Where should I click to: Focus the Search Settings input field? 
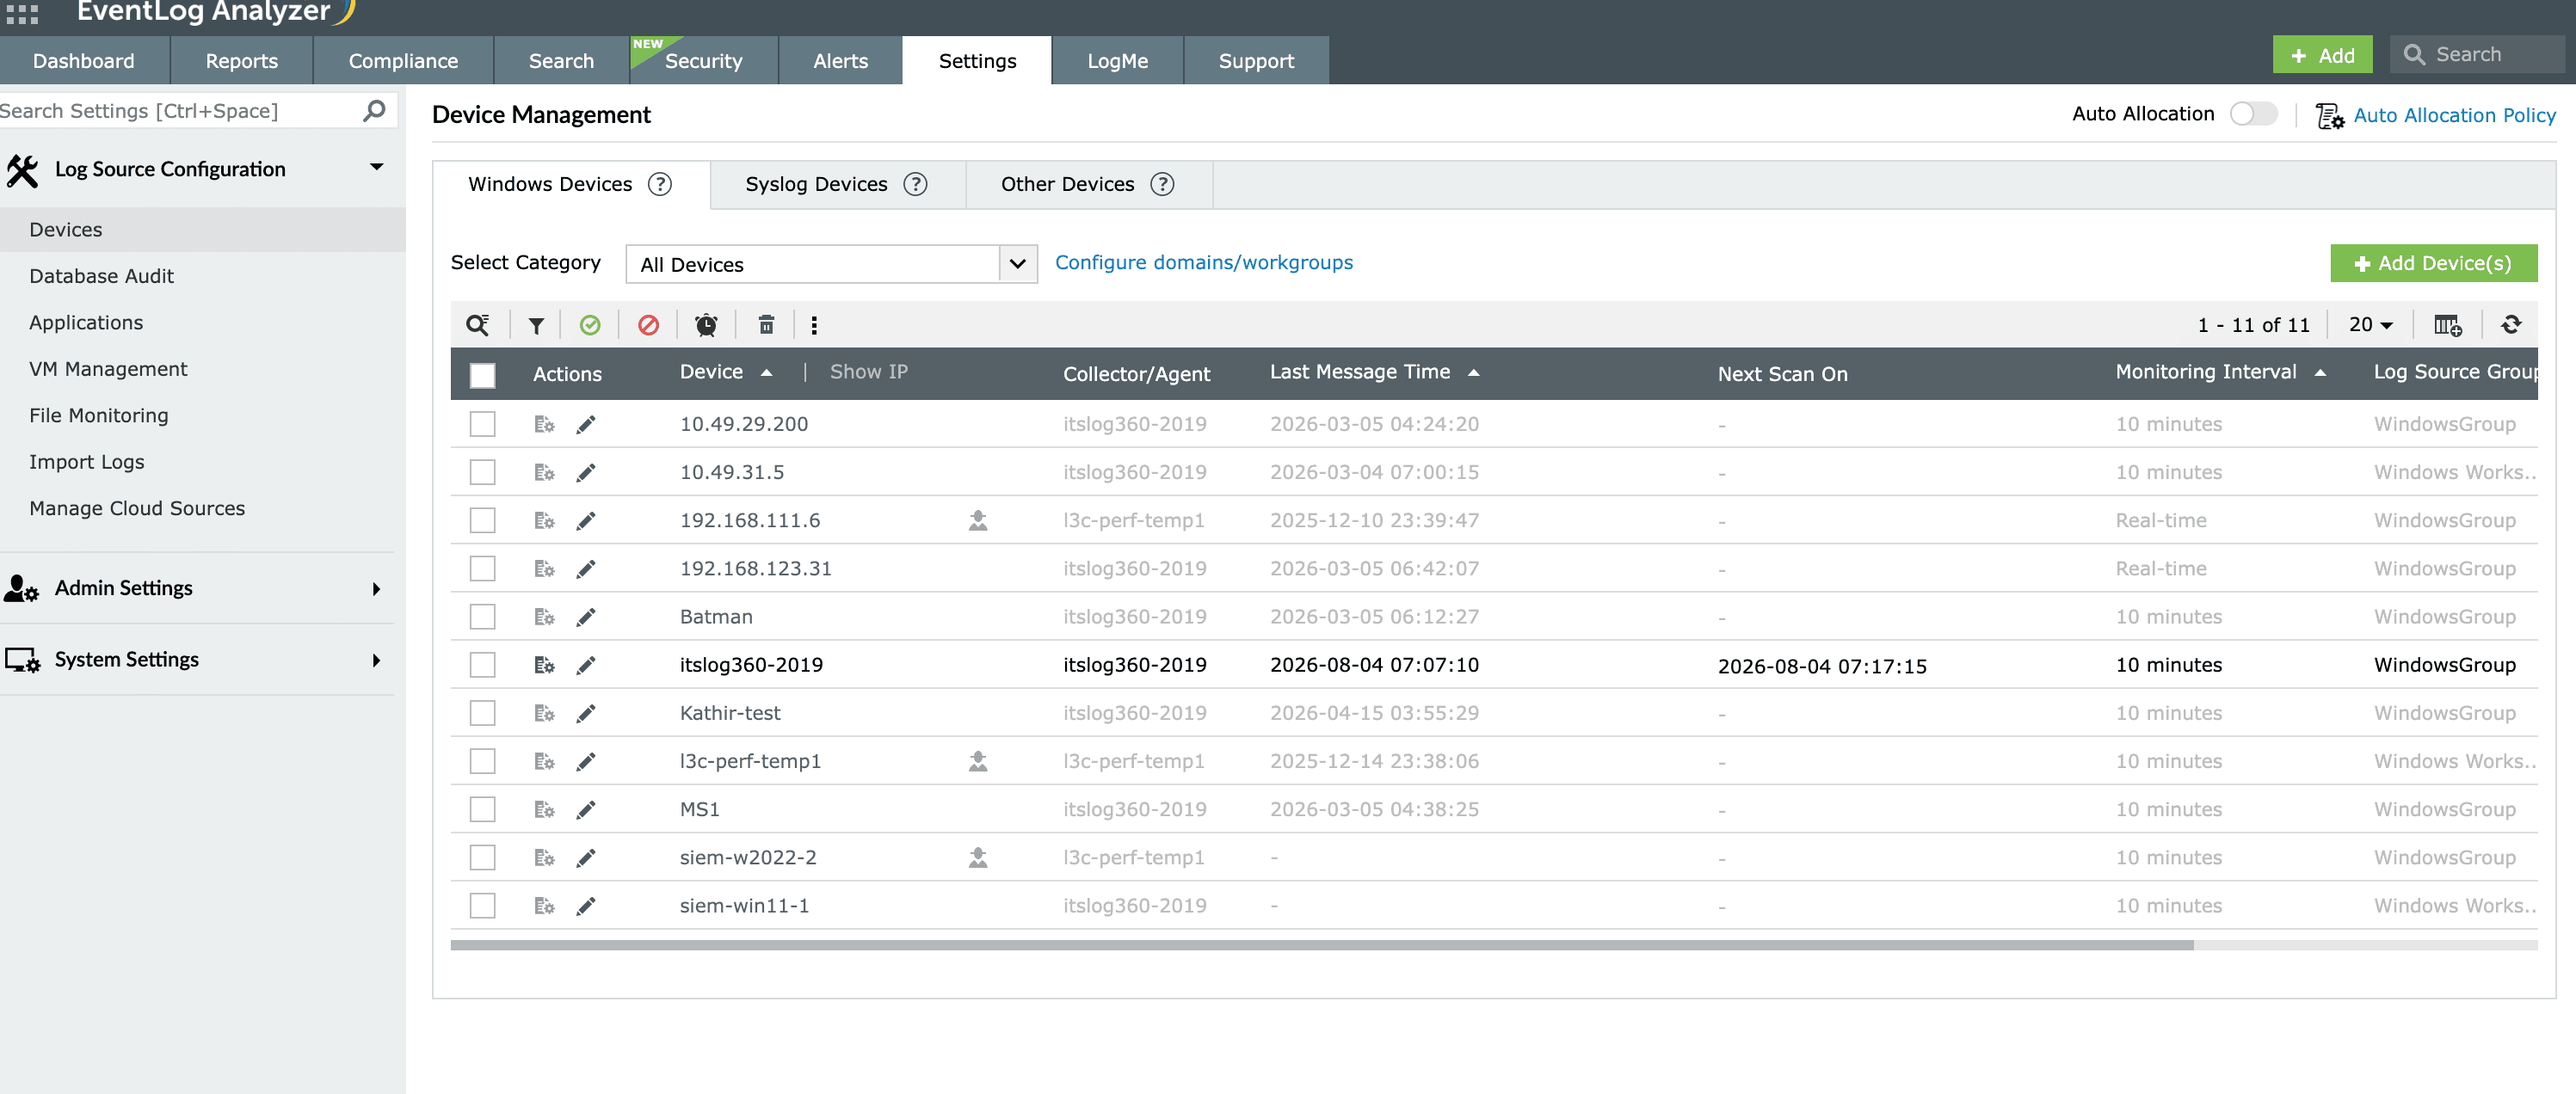(x=180, y=110)
